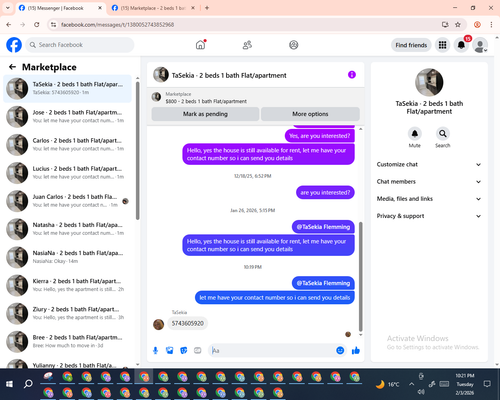
Task: Choose a GIF icon
Action: click(198, 350)
